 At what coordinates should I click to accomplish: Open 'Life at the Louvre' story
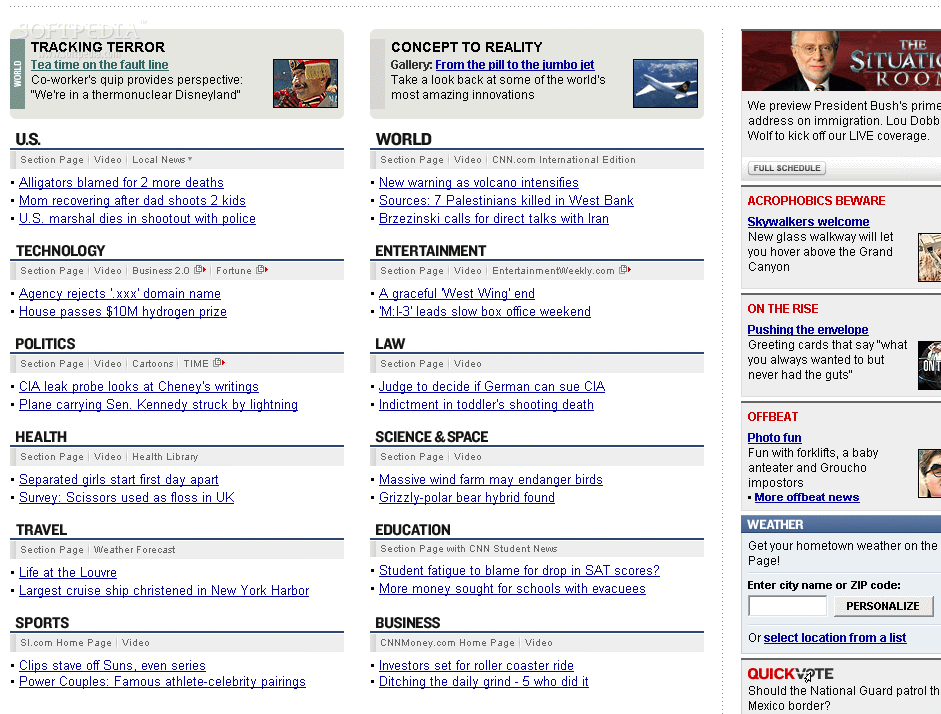pyautogui.click(x=68, y=572)
